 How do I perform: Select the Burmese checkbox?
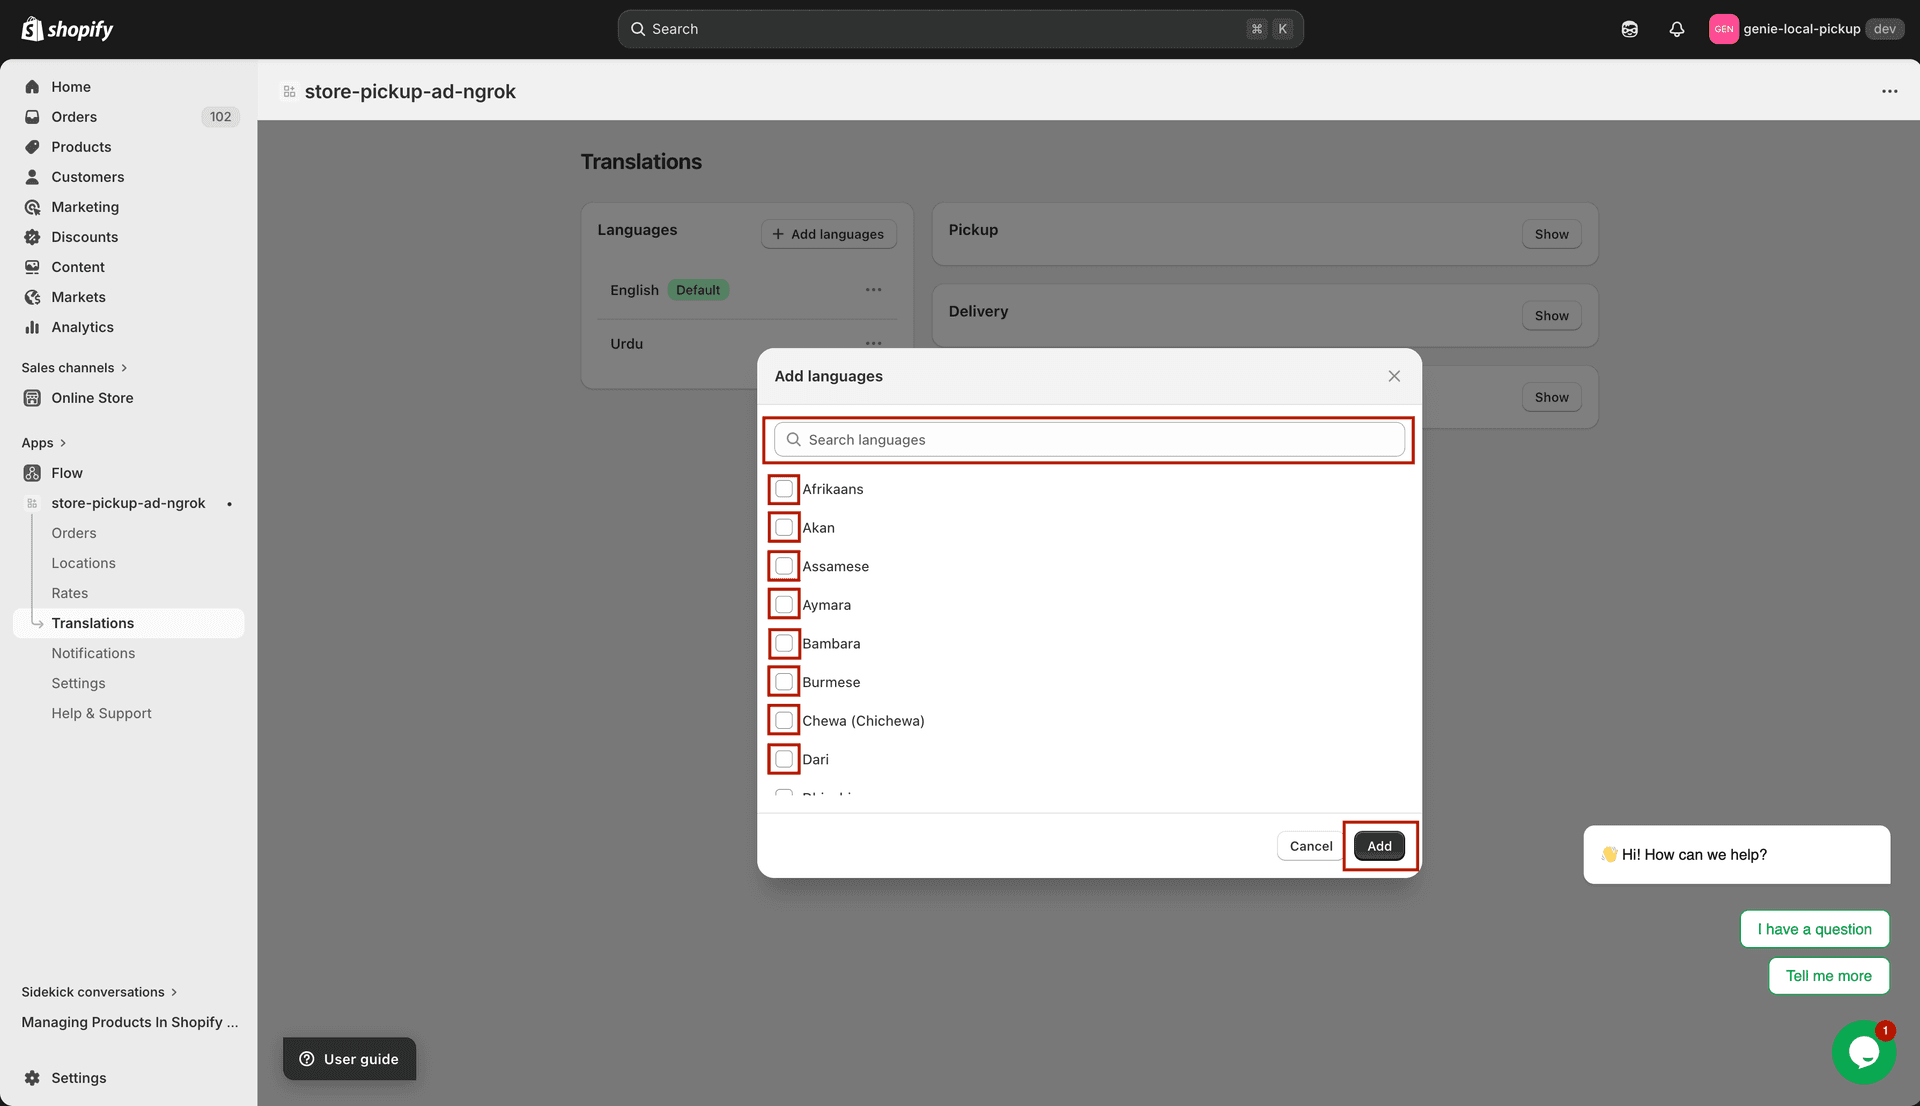coord(784,681)
